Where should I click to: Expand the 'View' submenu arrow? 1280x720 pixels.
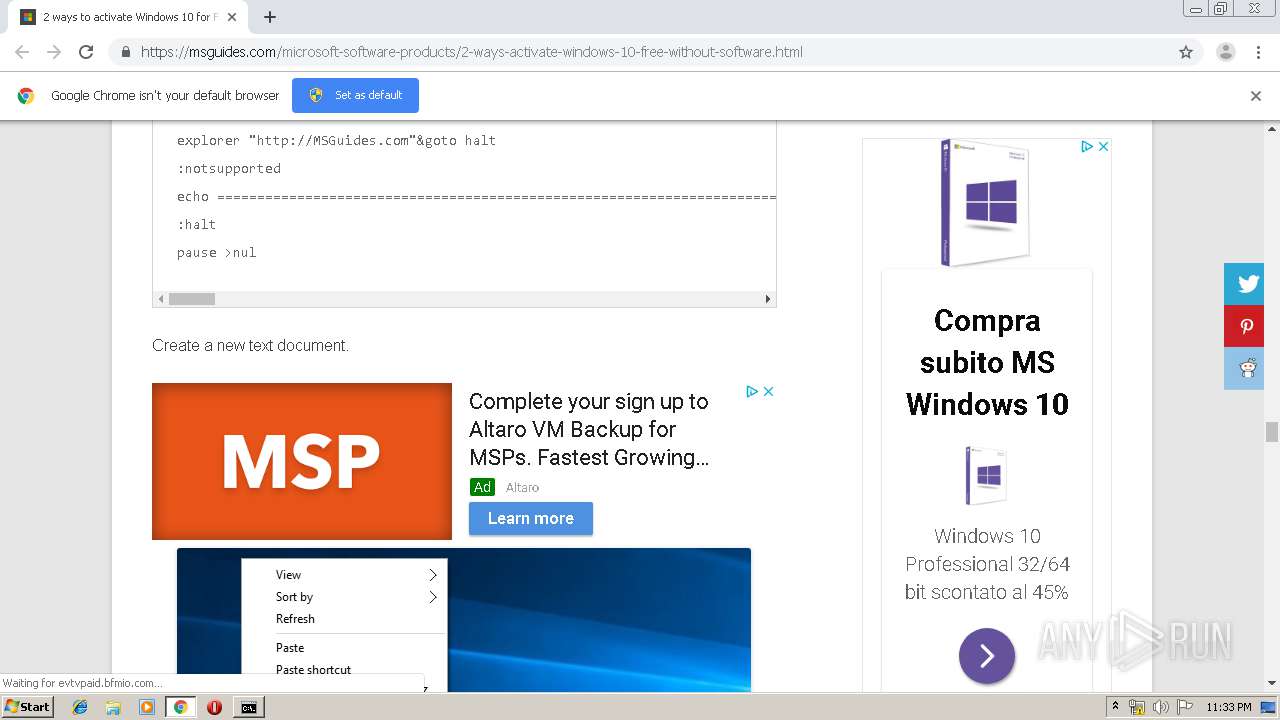433,575
